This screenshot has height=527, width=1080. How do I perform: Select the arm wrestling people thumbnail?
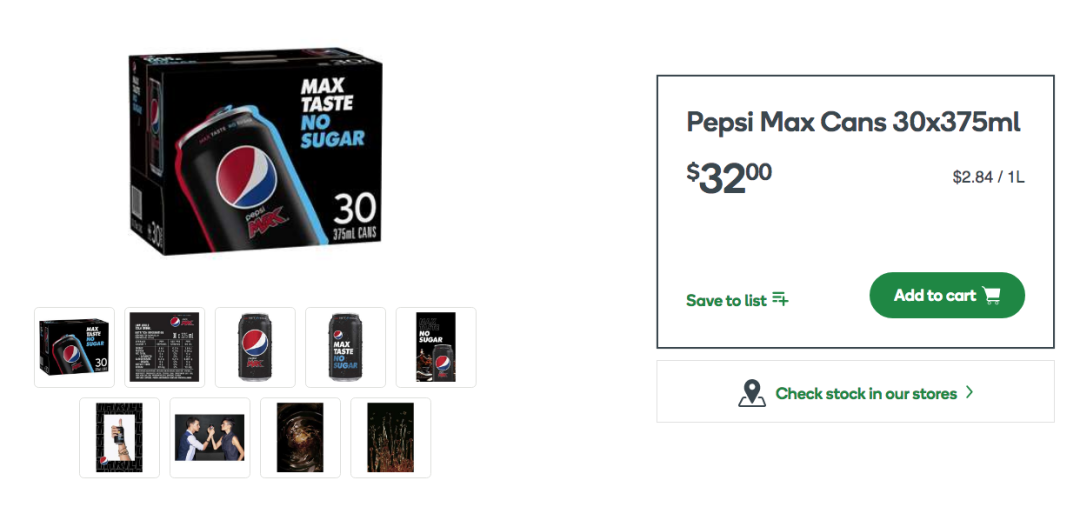coord(209,437)
